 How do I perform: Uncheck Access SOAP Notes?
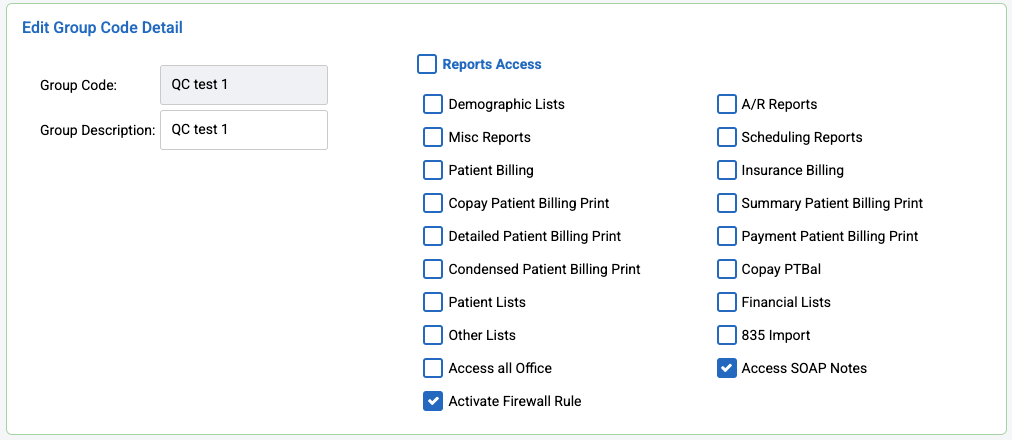click(727, 368)
